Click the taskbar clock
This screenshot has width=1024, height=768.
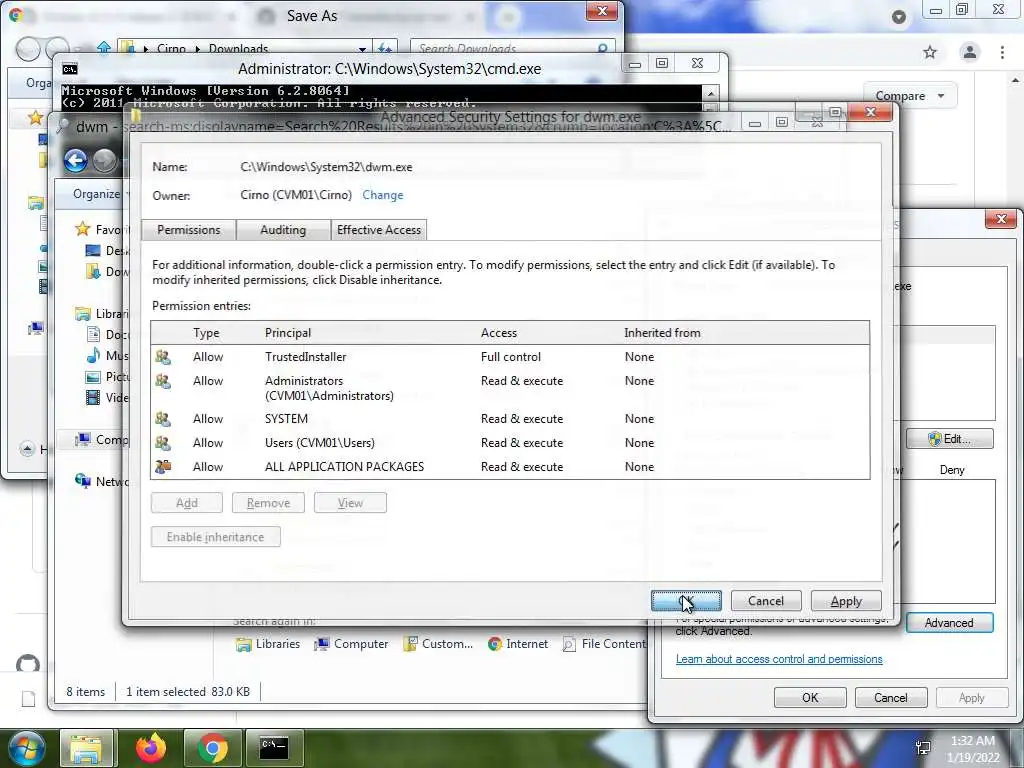(973, 749)
